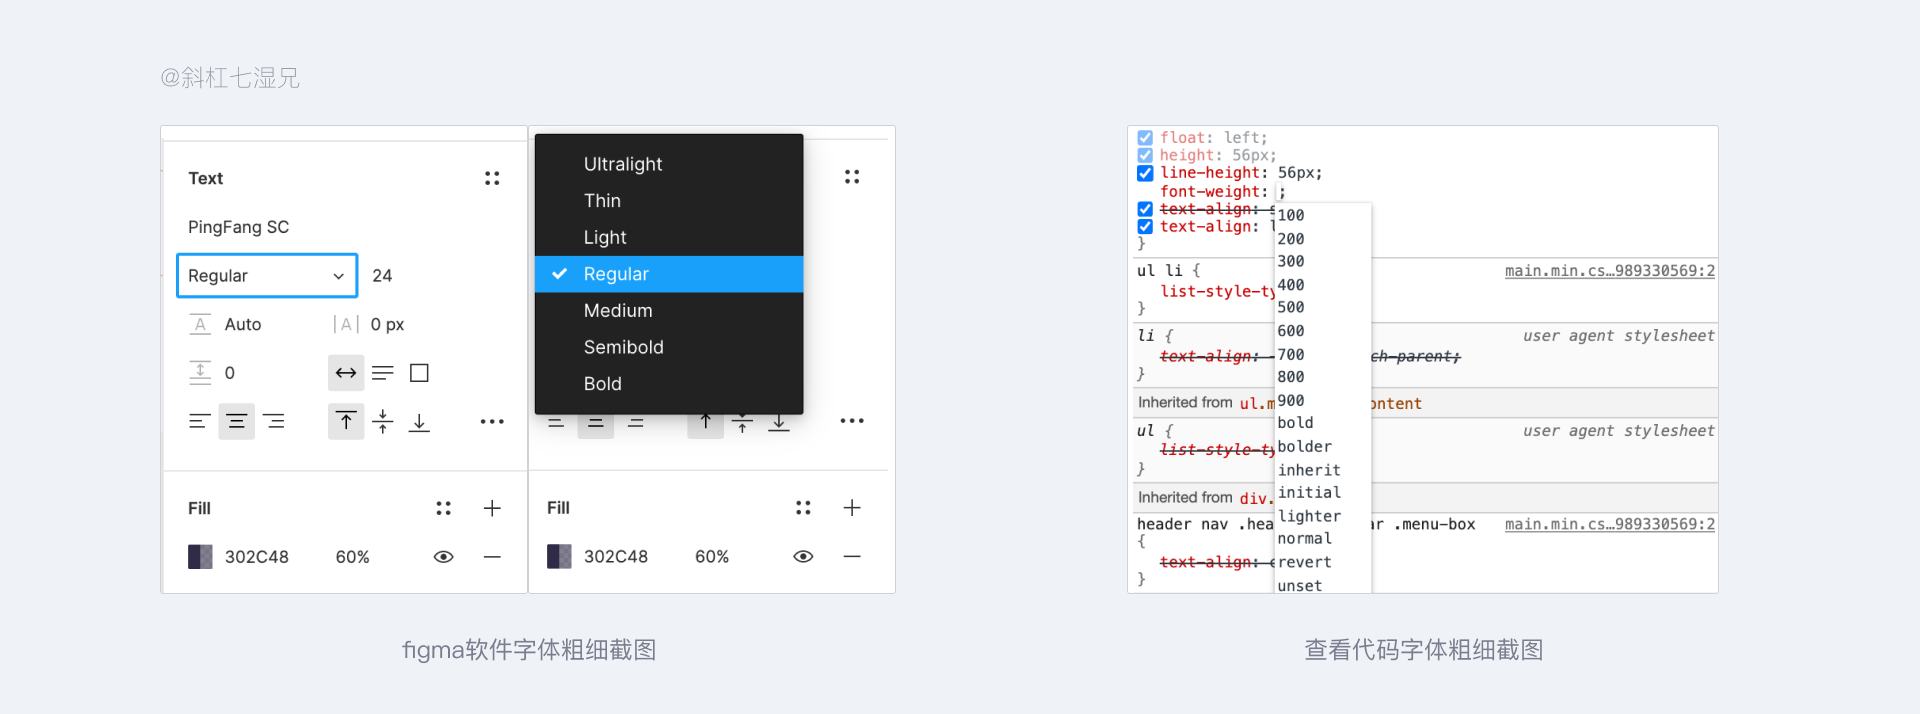Select the align middle vertical icon

(383, 421)
